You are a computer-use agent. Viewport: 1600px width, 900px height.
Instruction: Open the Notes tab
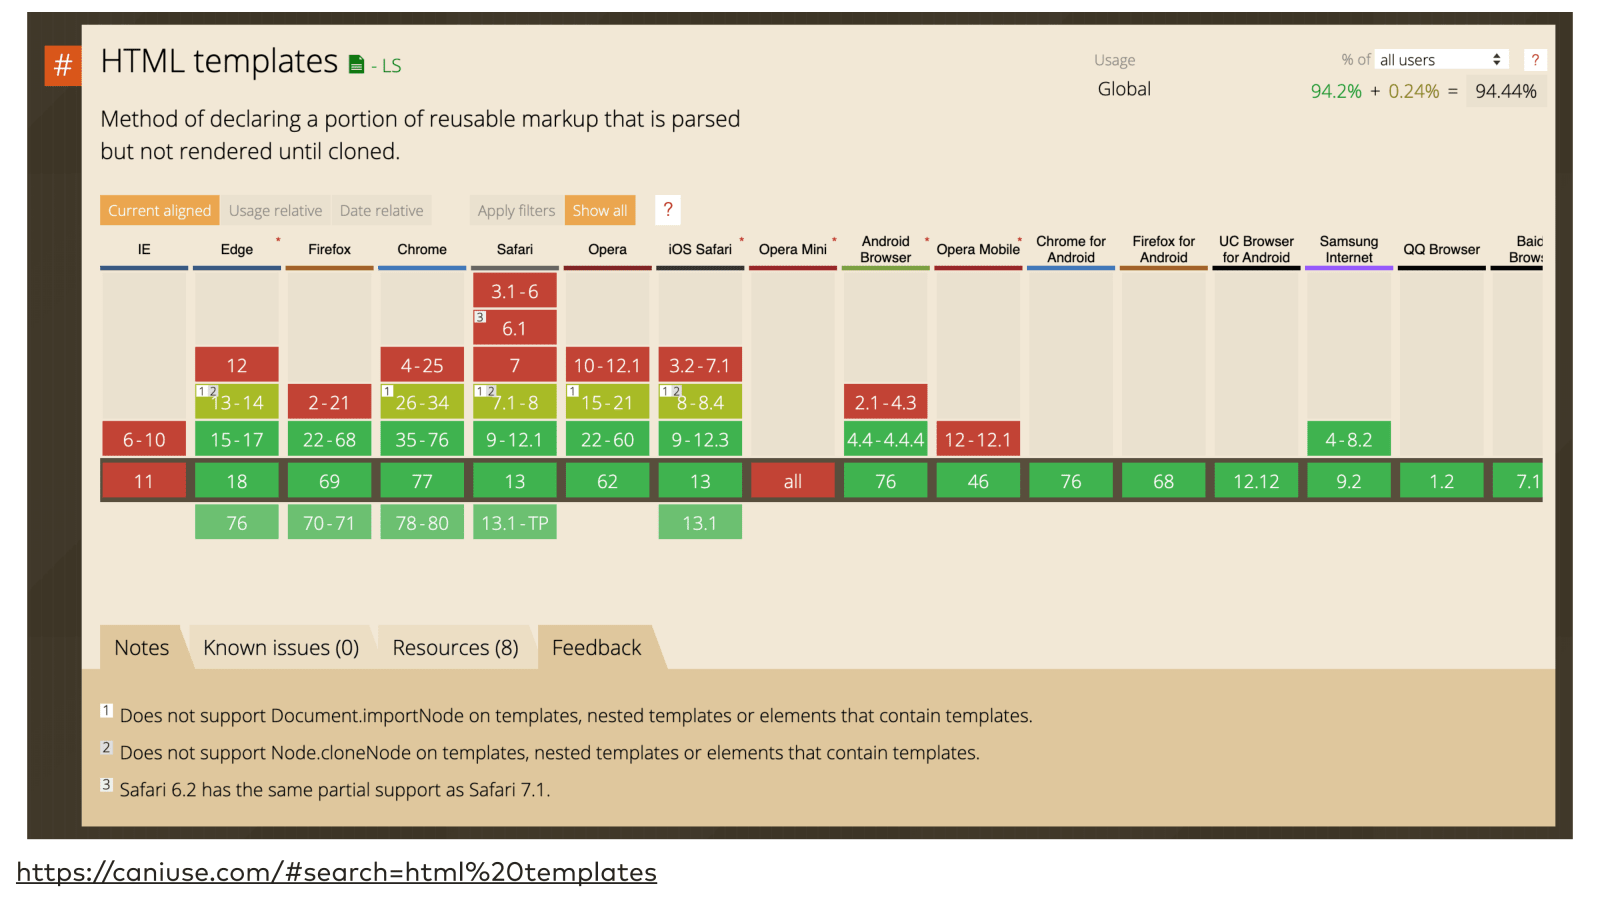pos(142,647)
